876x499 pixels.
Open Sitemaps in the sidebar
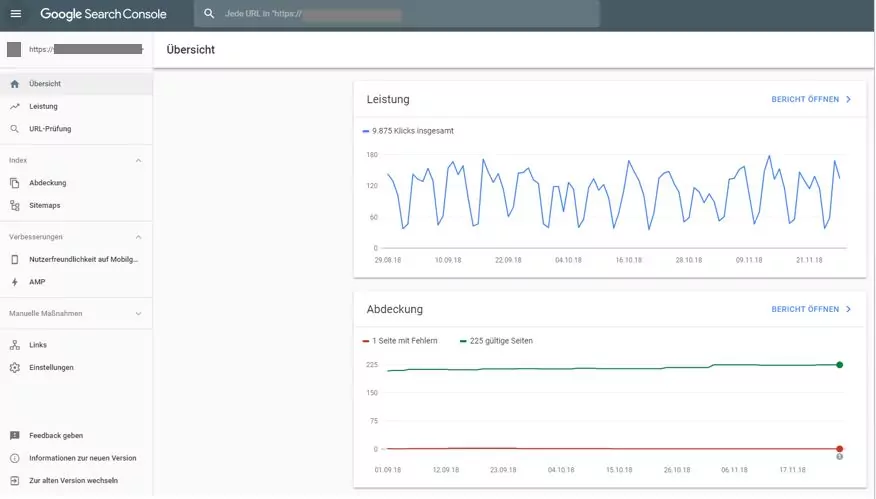tap(45, 205)
